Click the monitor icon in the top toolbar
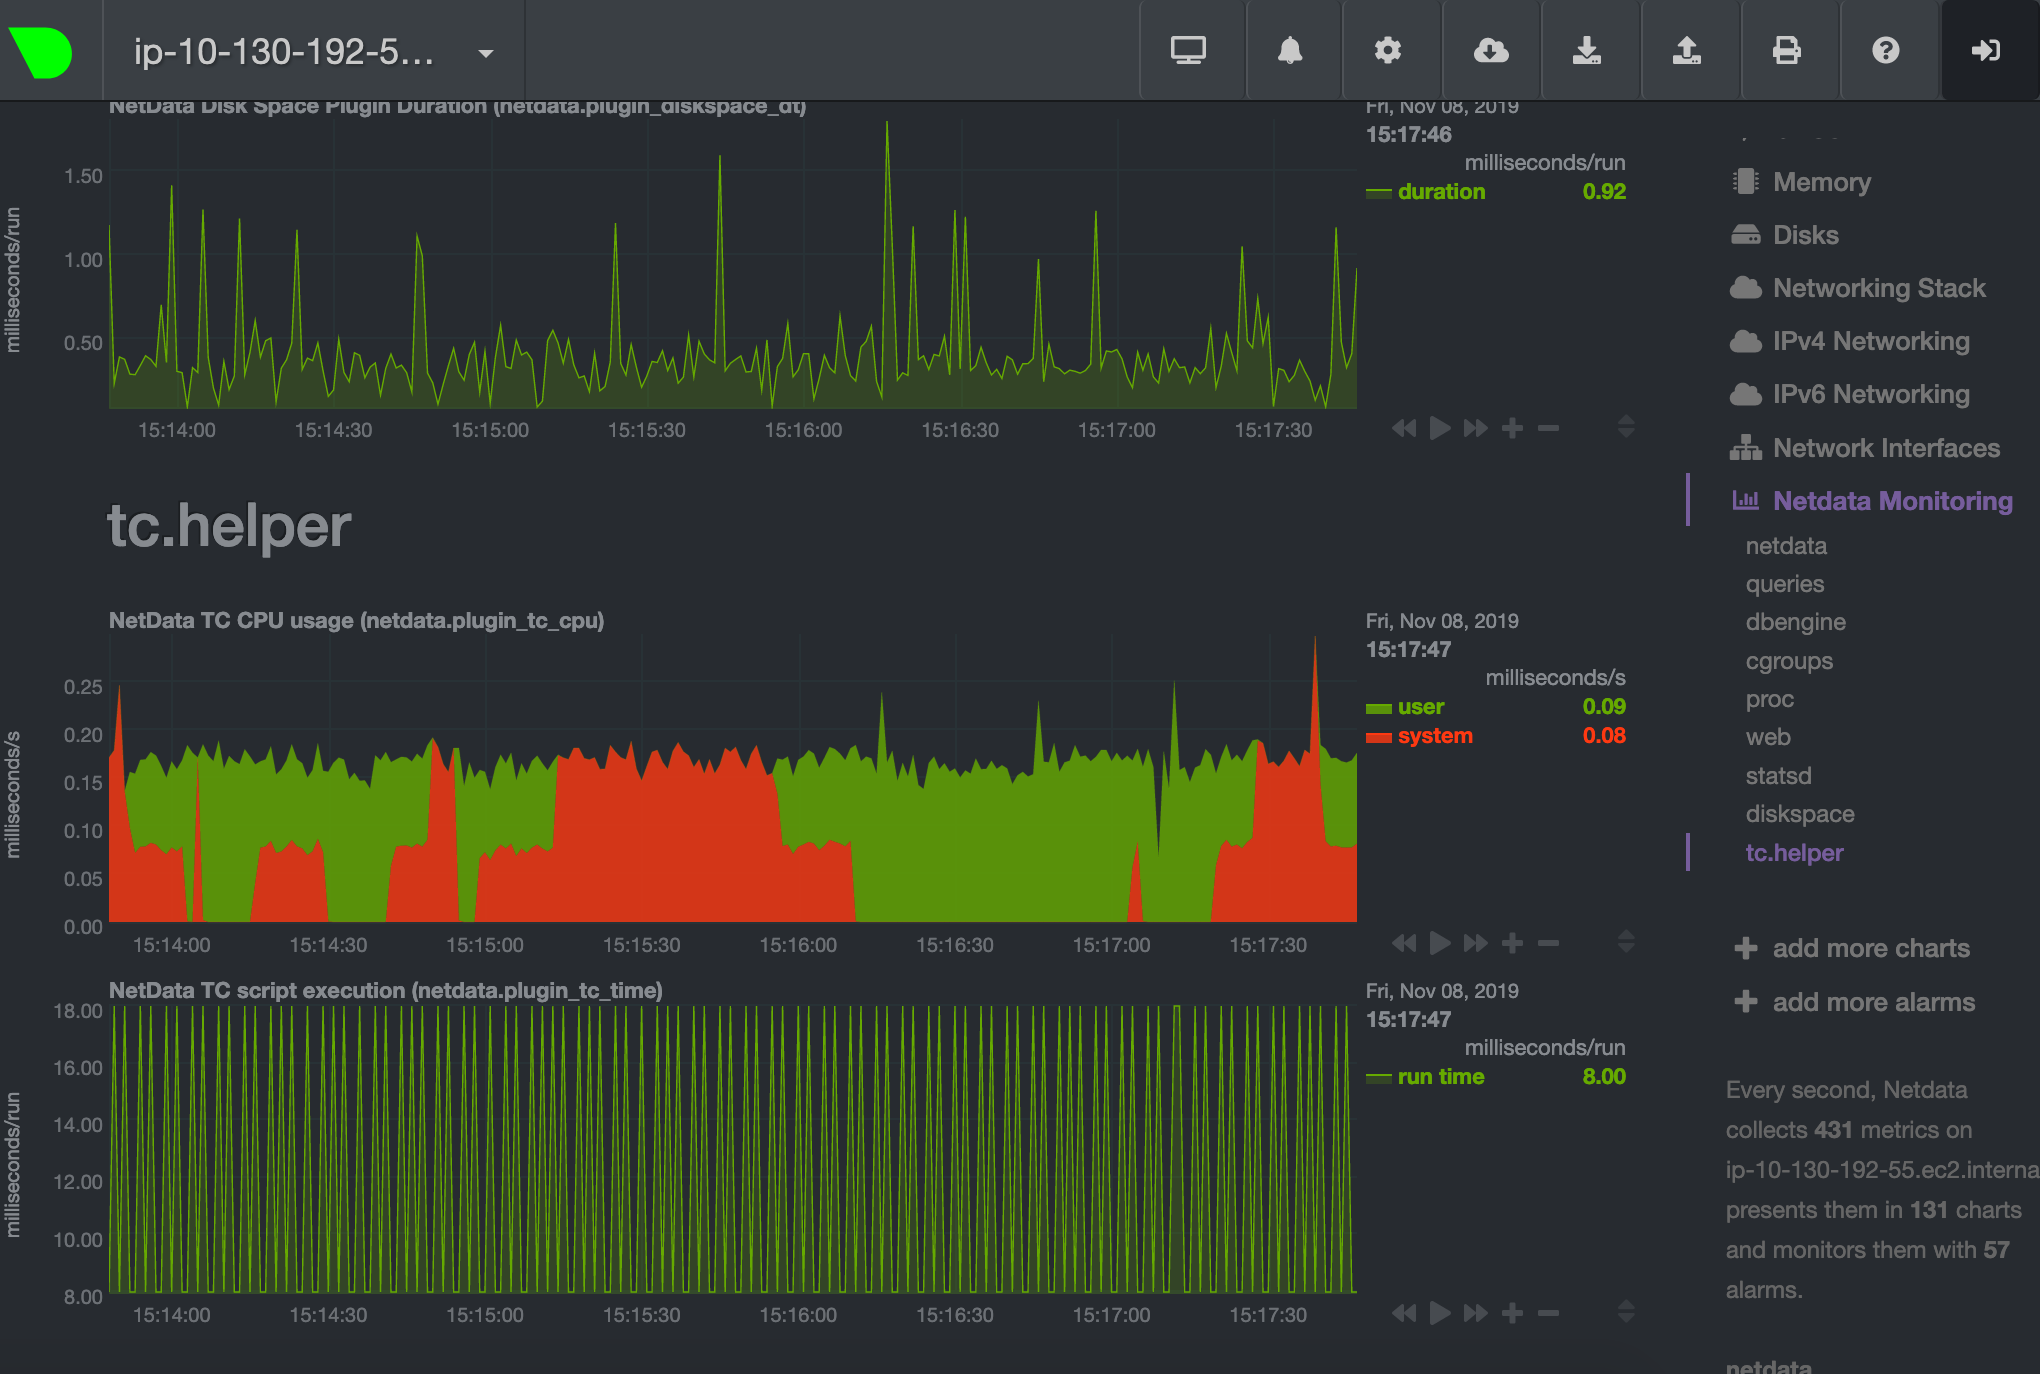The width and height of the screenshot is (2040, 1374). tap(1190, 50)
